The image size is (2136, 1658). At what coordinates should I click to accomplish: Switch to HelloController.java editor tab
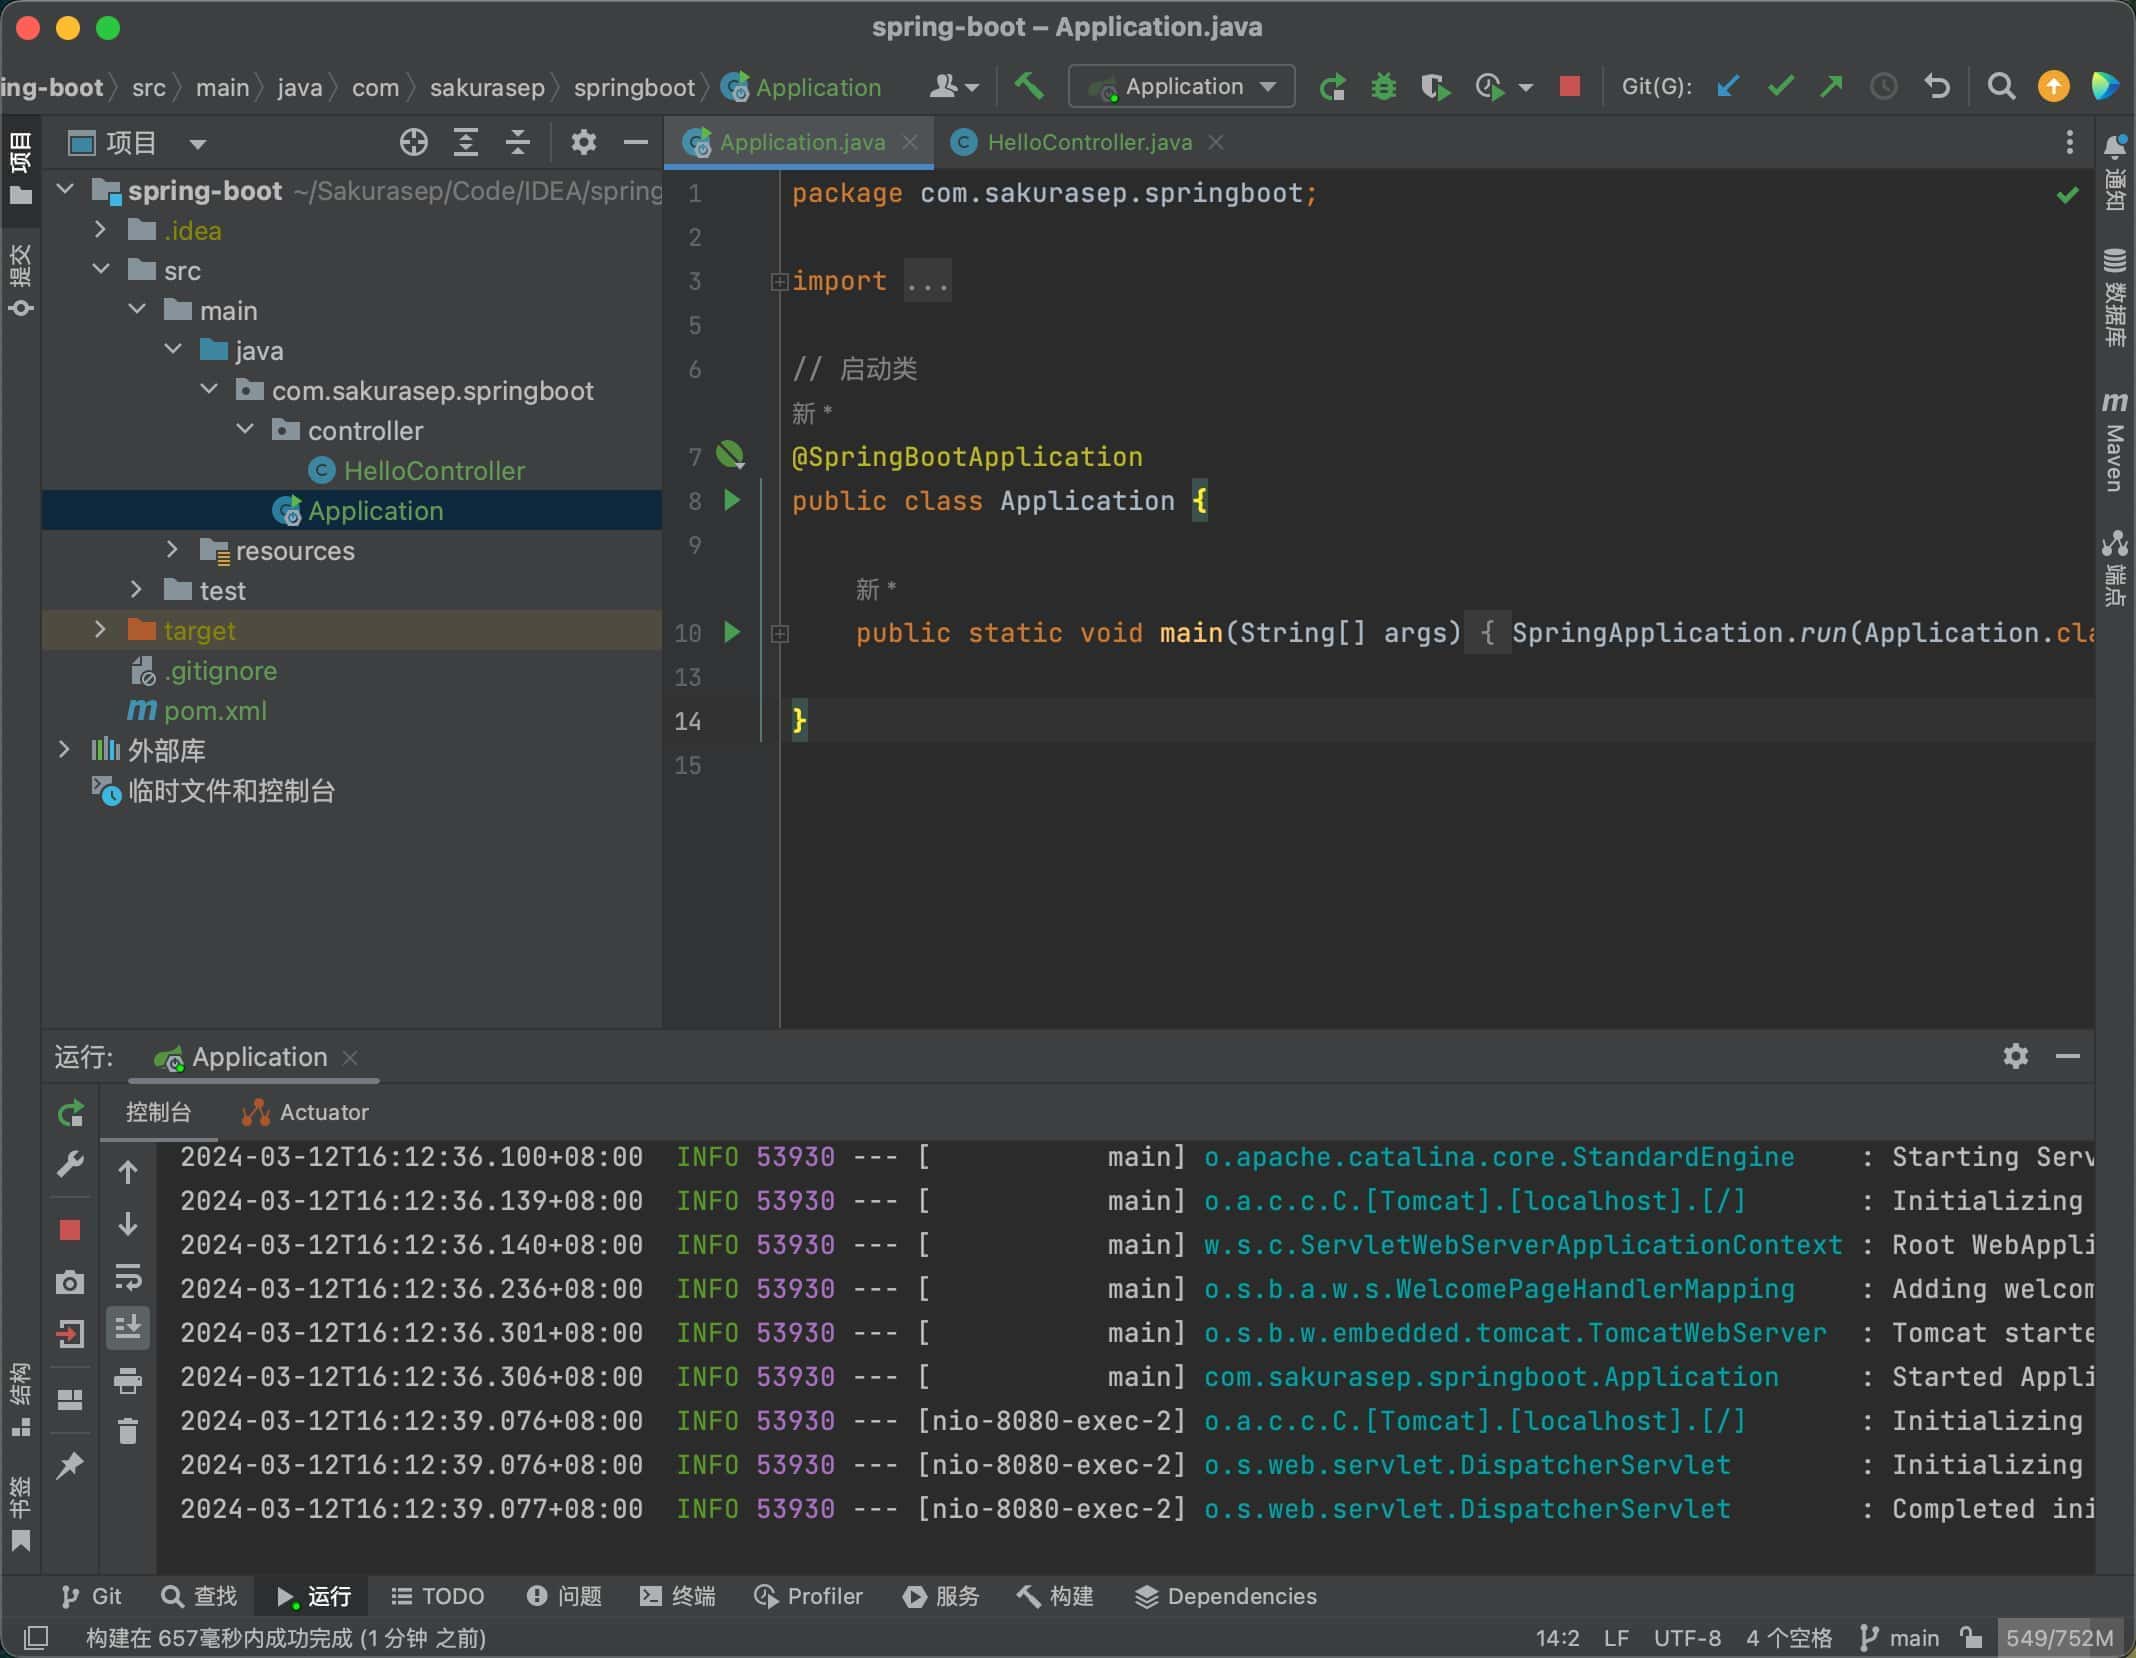[x=1088, y=142]
